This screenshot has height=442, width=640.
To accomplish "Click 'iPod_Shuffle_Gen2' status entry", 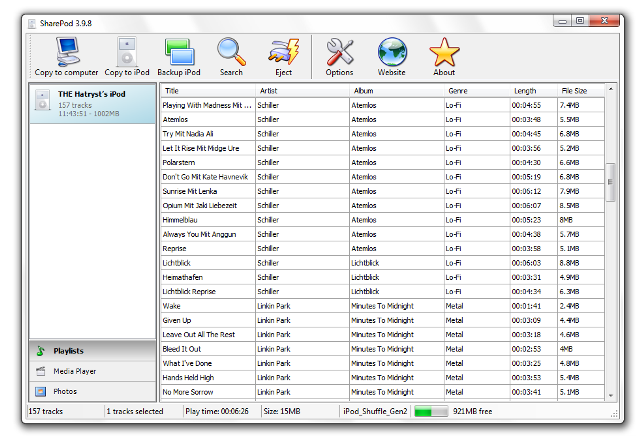I will click(x=375, y=411).
